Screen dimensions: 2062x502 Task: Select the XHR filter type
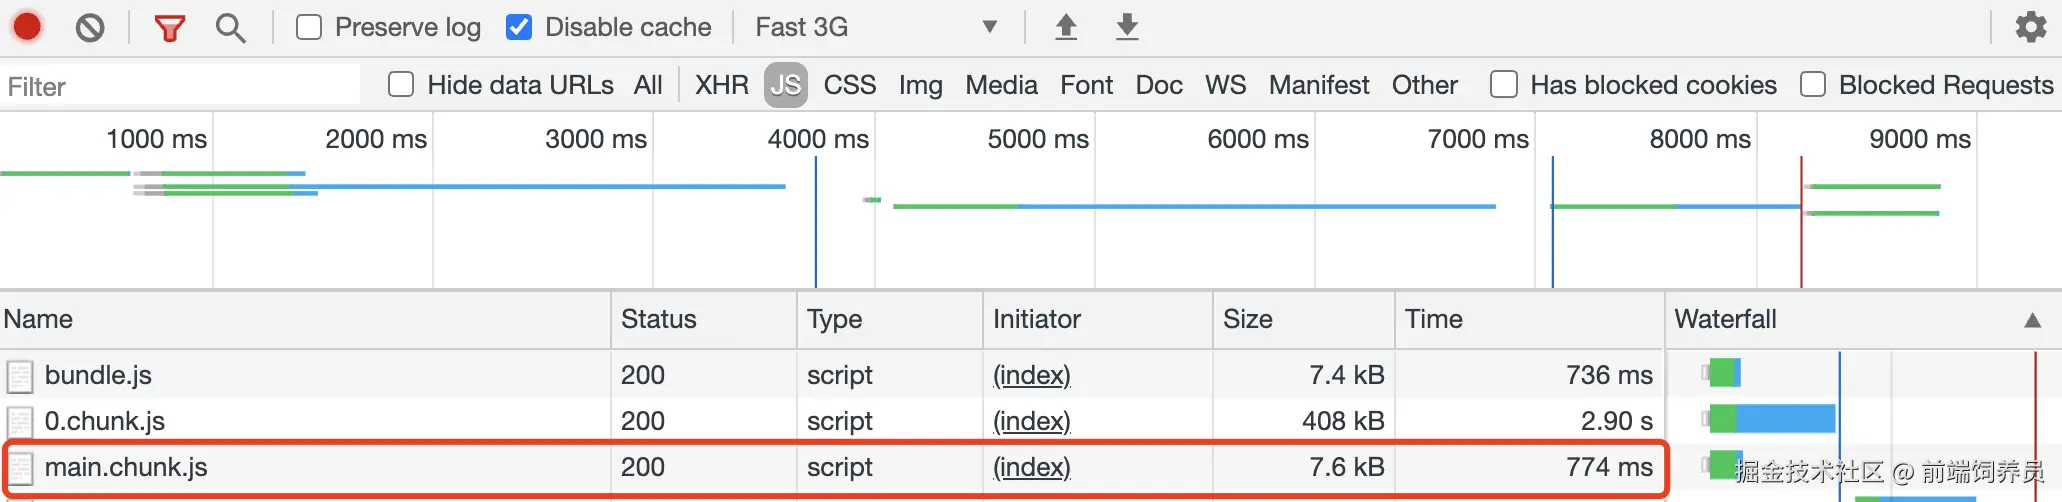(721, 85)
